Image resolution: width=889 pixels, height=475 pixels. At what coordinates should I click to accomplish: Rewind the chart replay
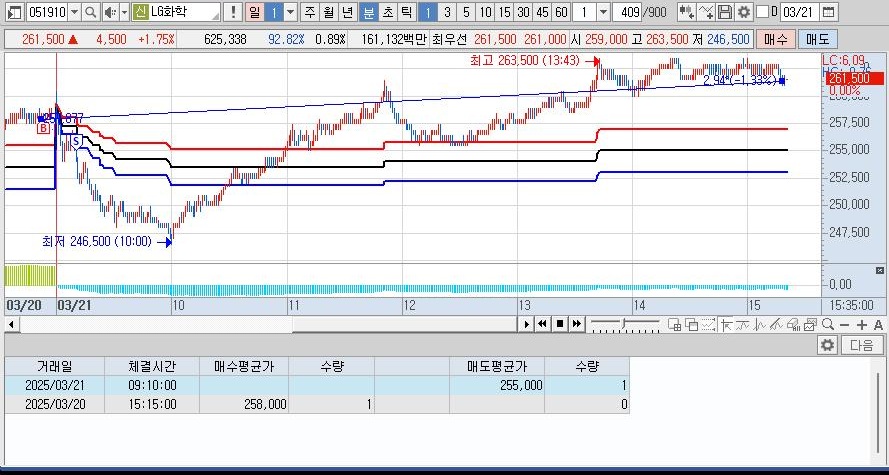tap(543, 324)
